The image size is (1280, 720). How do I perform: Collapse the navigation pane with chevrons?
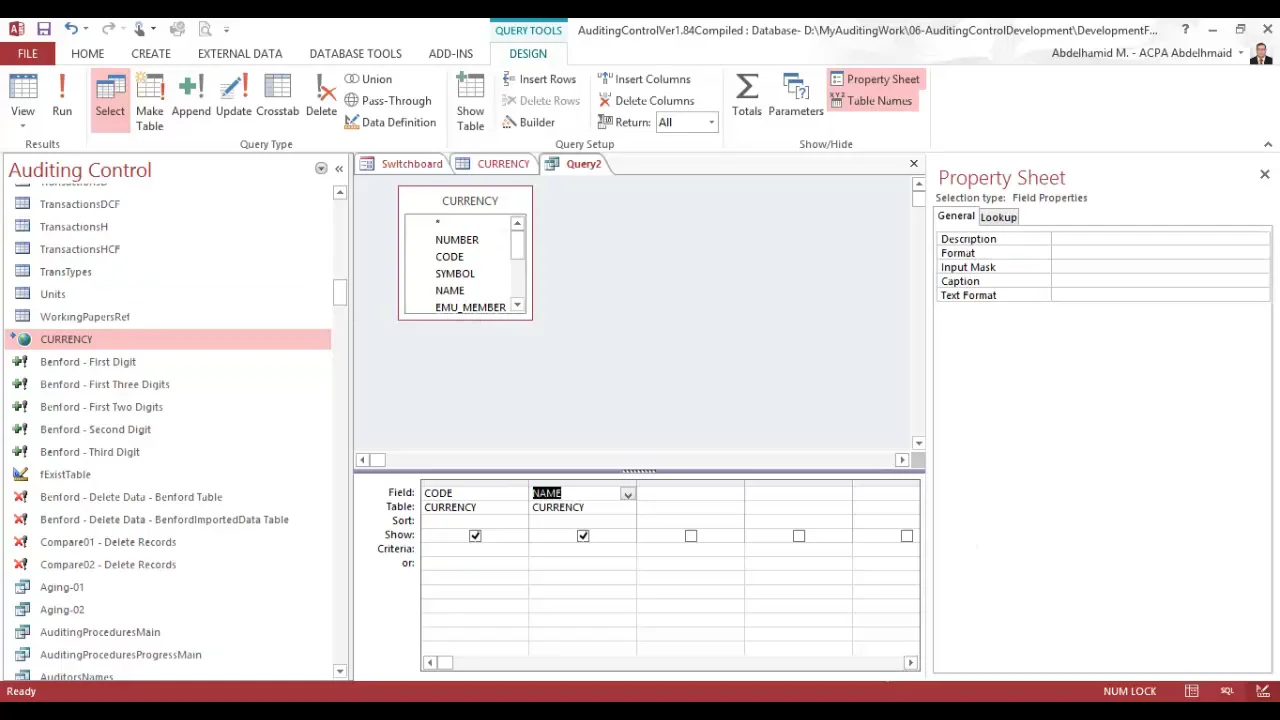tap(339, 168)
